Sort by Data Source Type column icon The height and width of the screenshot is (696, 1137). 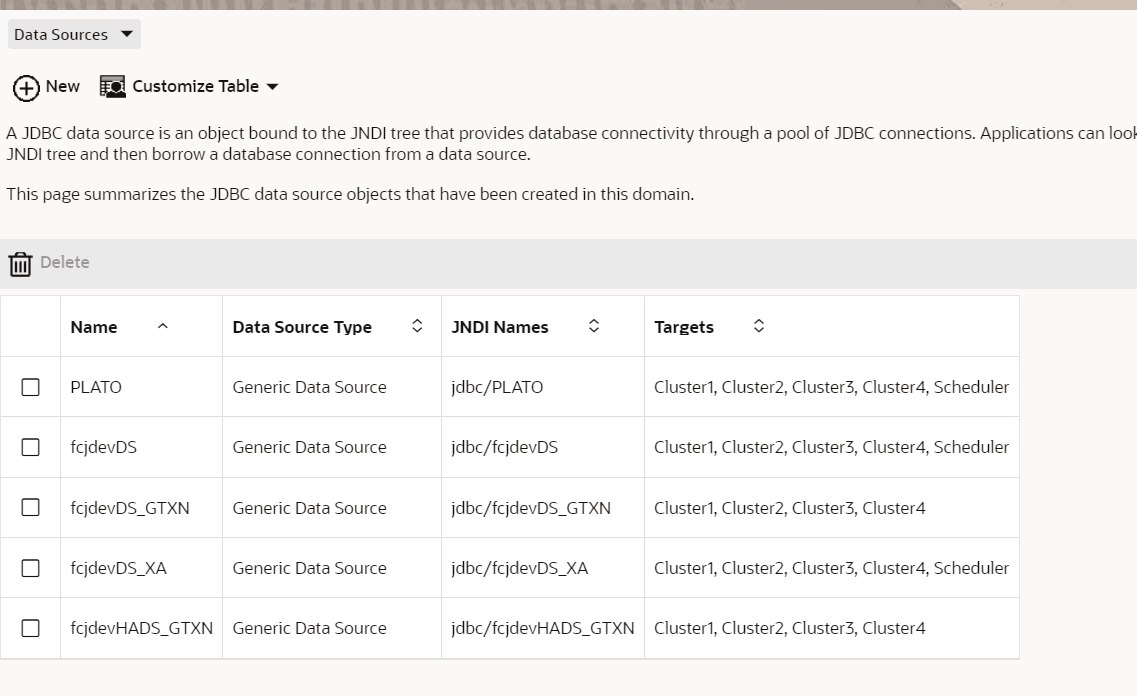click(x=417, y=326)
